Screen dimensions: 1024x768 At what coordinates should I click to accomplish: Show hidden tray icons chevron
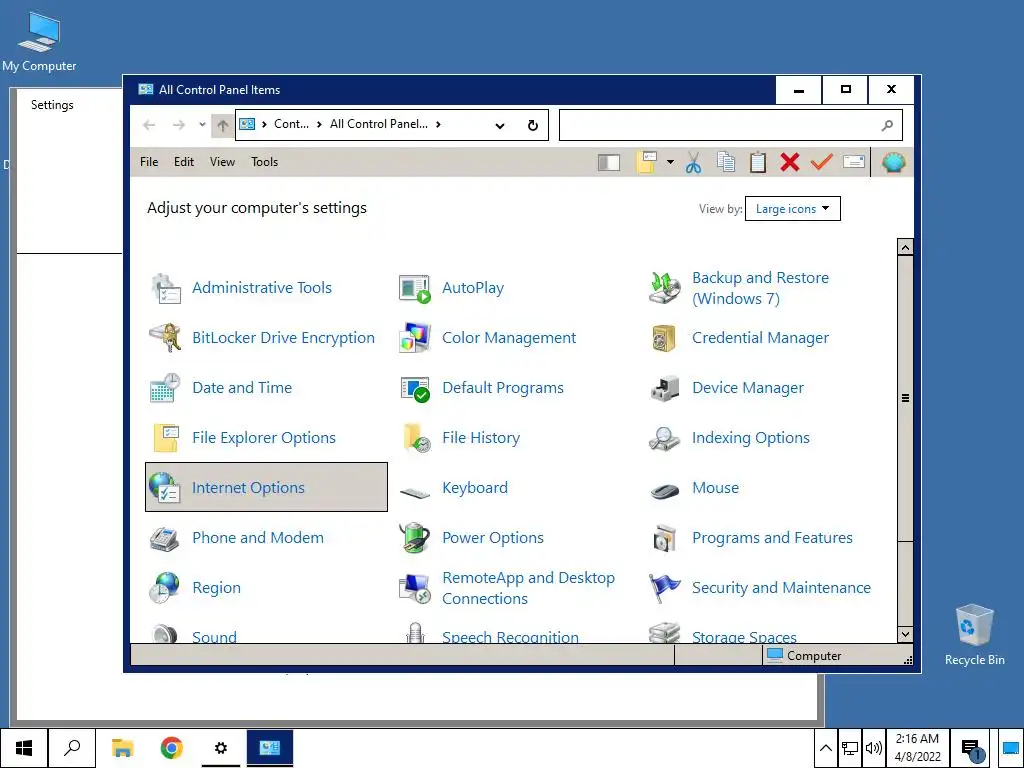[x=825, y=748]
